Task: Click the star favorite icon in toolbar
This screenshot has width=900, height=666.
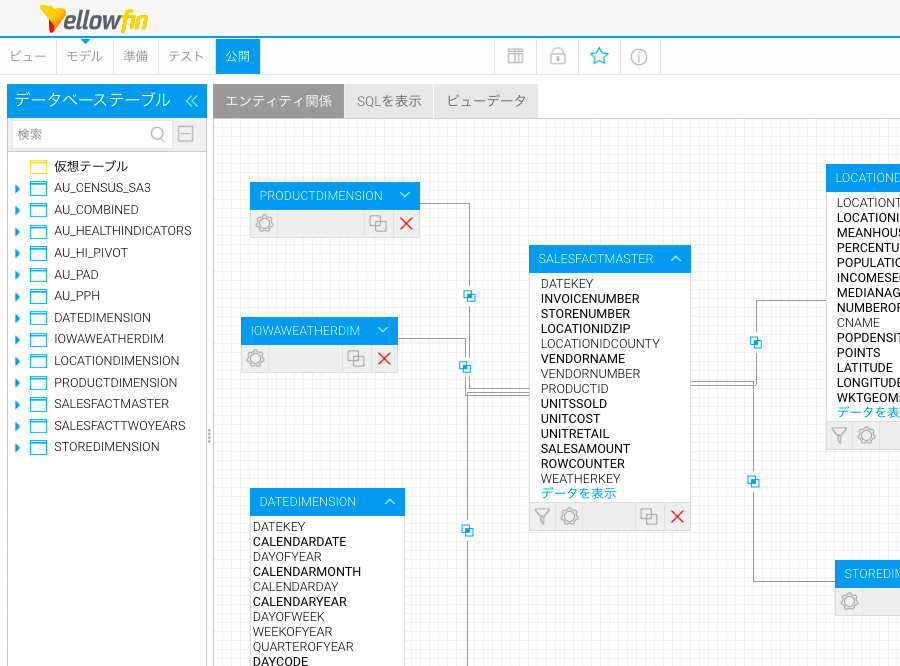Action: click(x=599, y=56)
